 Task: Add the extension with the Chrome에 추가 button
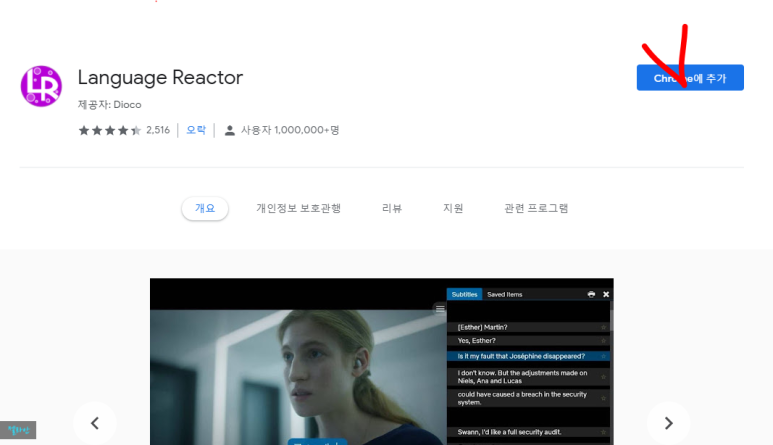point(690,77)
